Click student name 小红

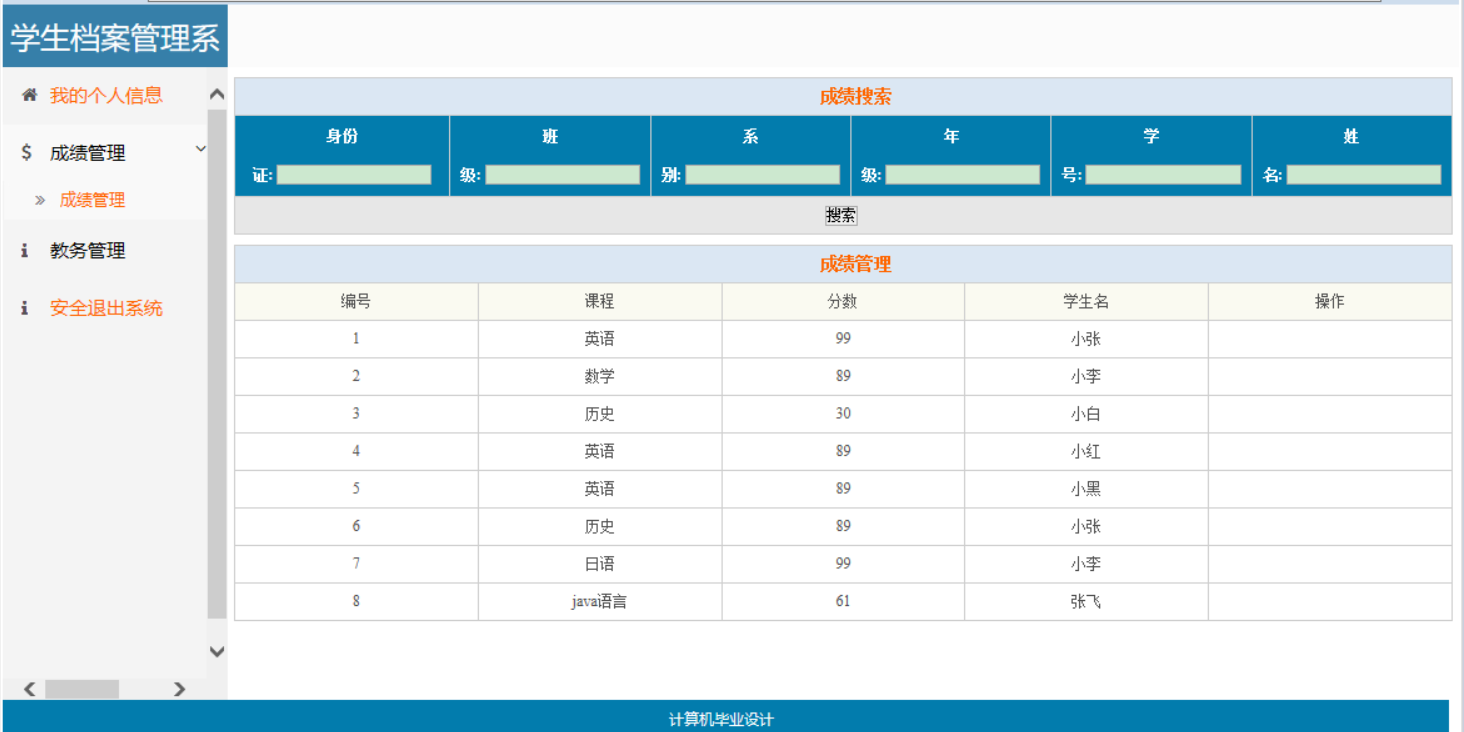(x=1086, y=451)
